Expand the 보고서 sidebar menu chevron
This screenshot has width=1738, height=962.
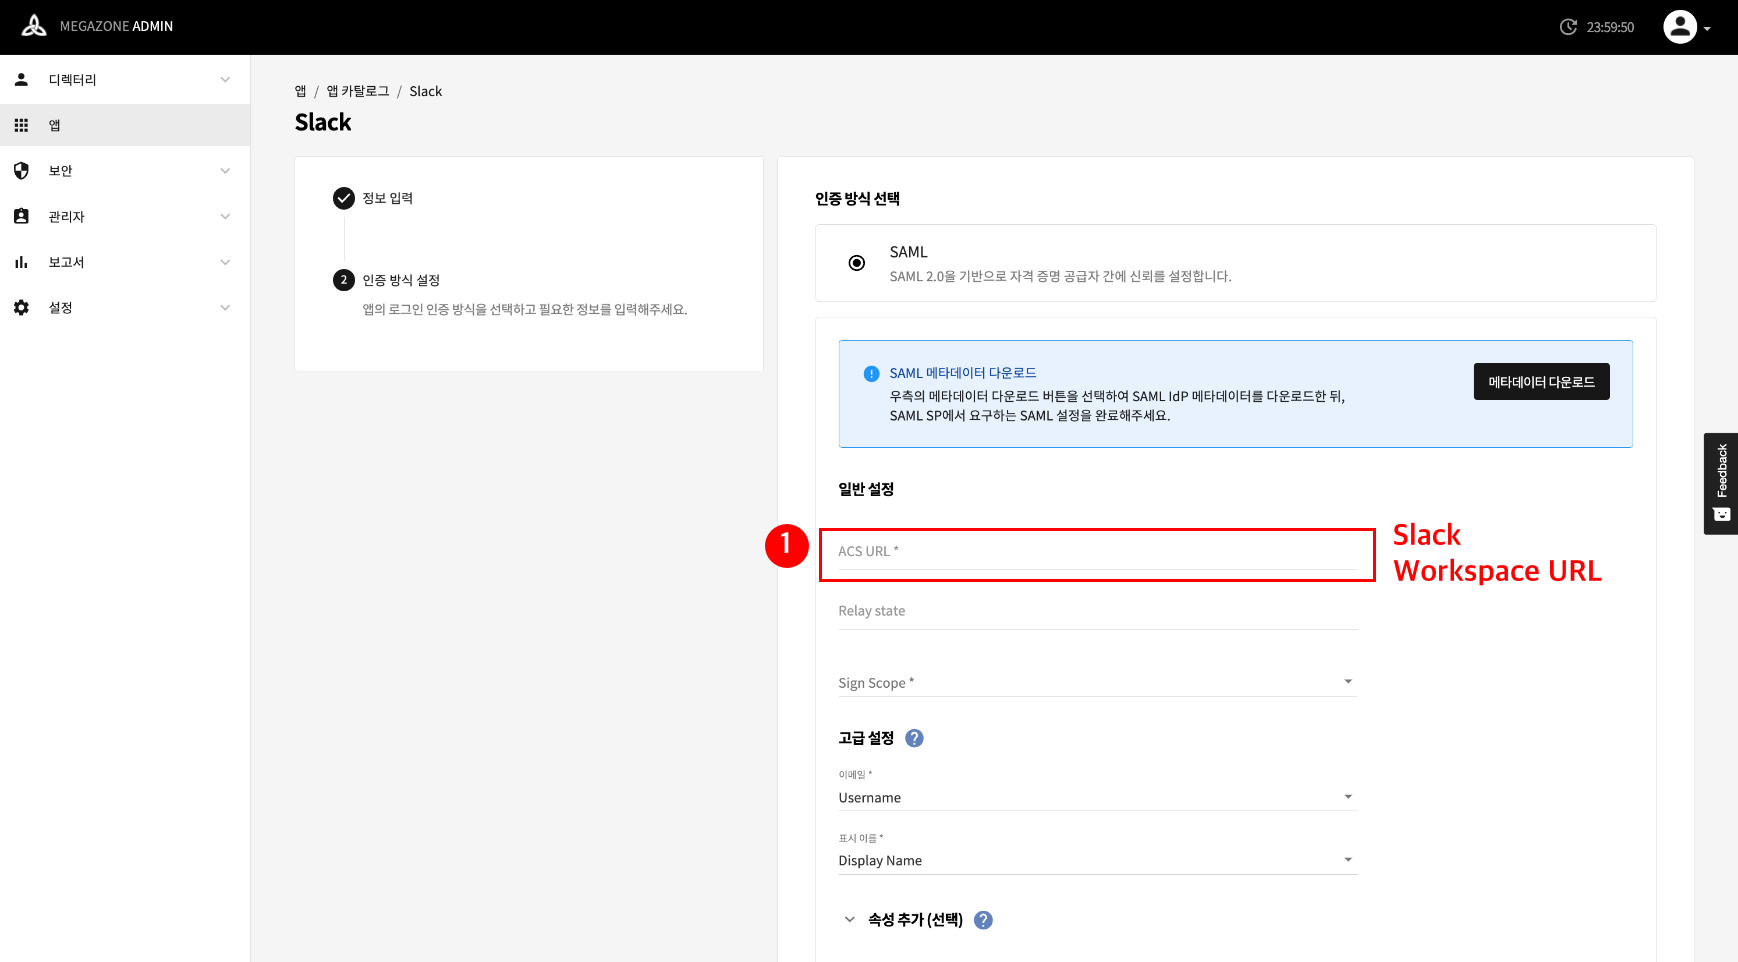225,262
